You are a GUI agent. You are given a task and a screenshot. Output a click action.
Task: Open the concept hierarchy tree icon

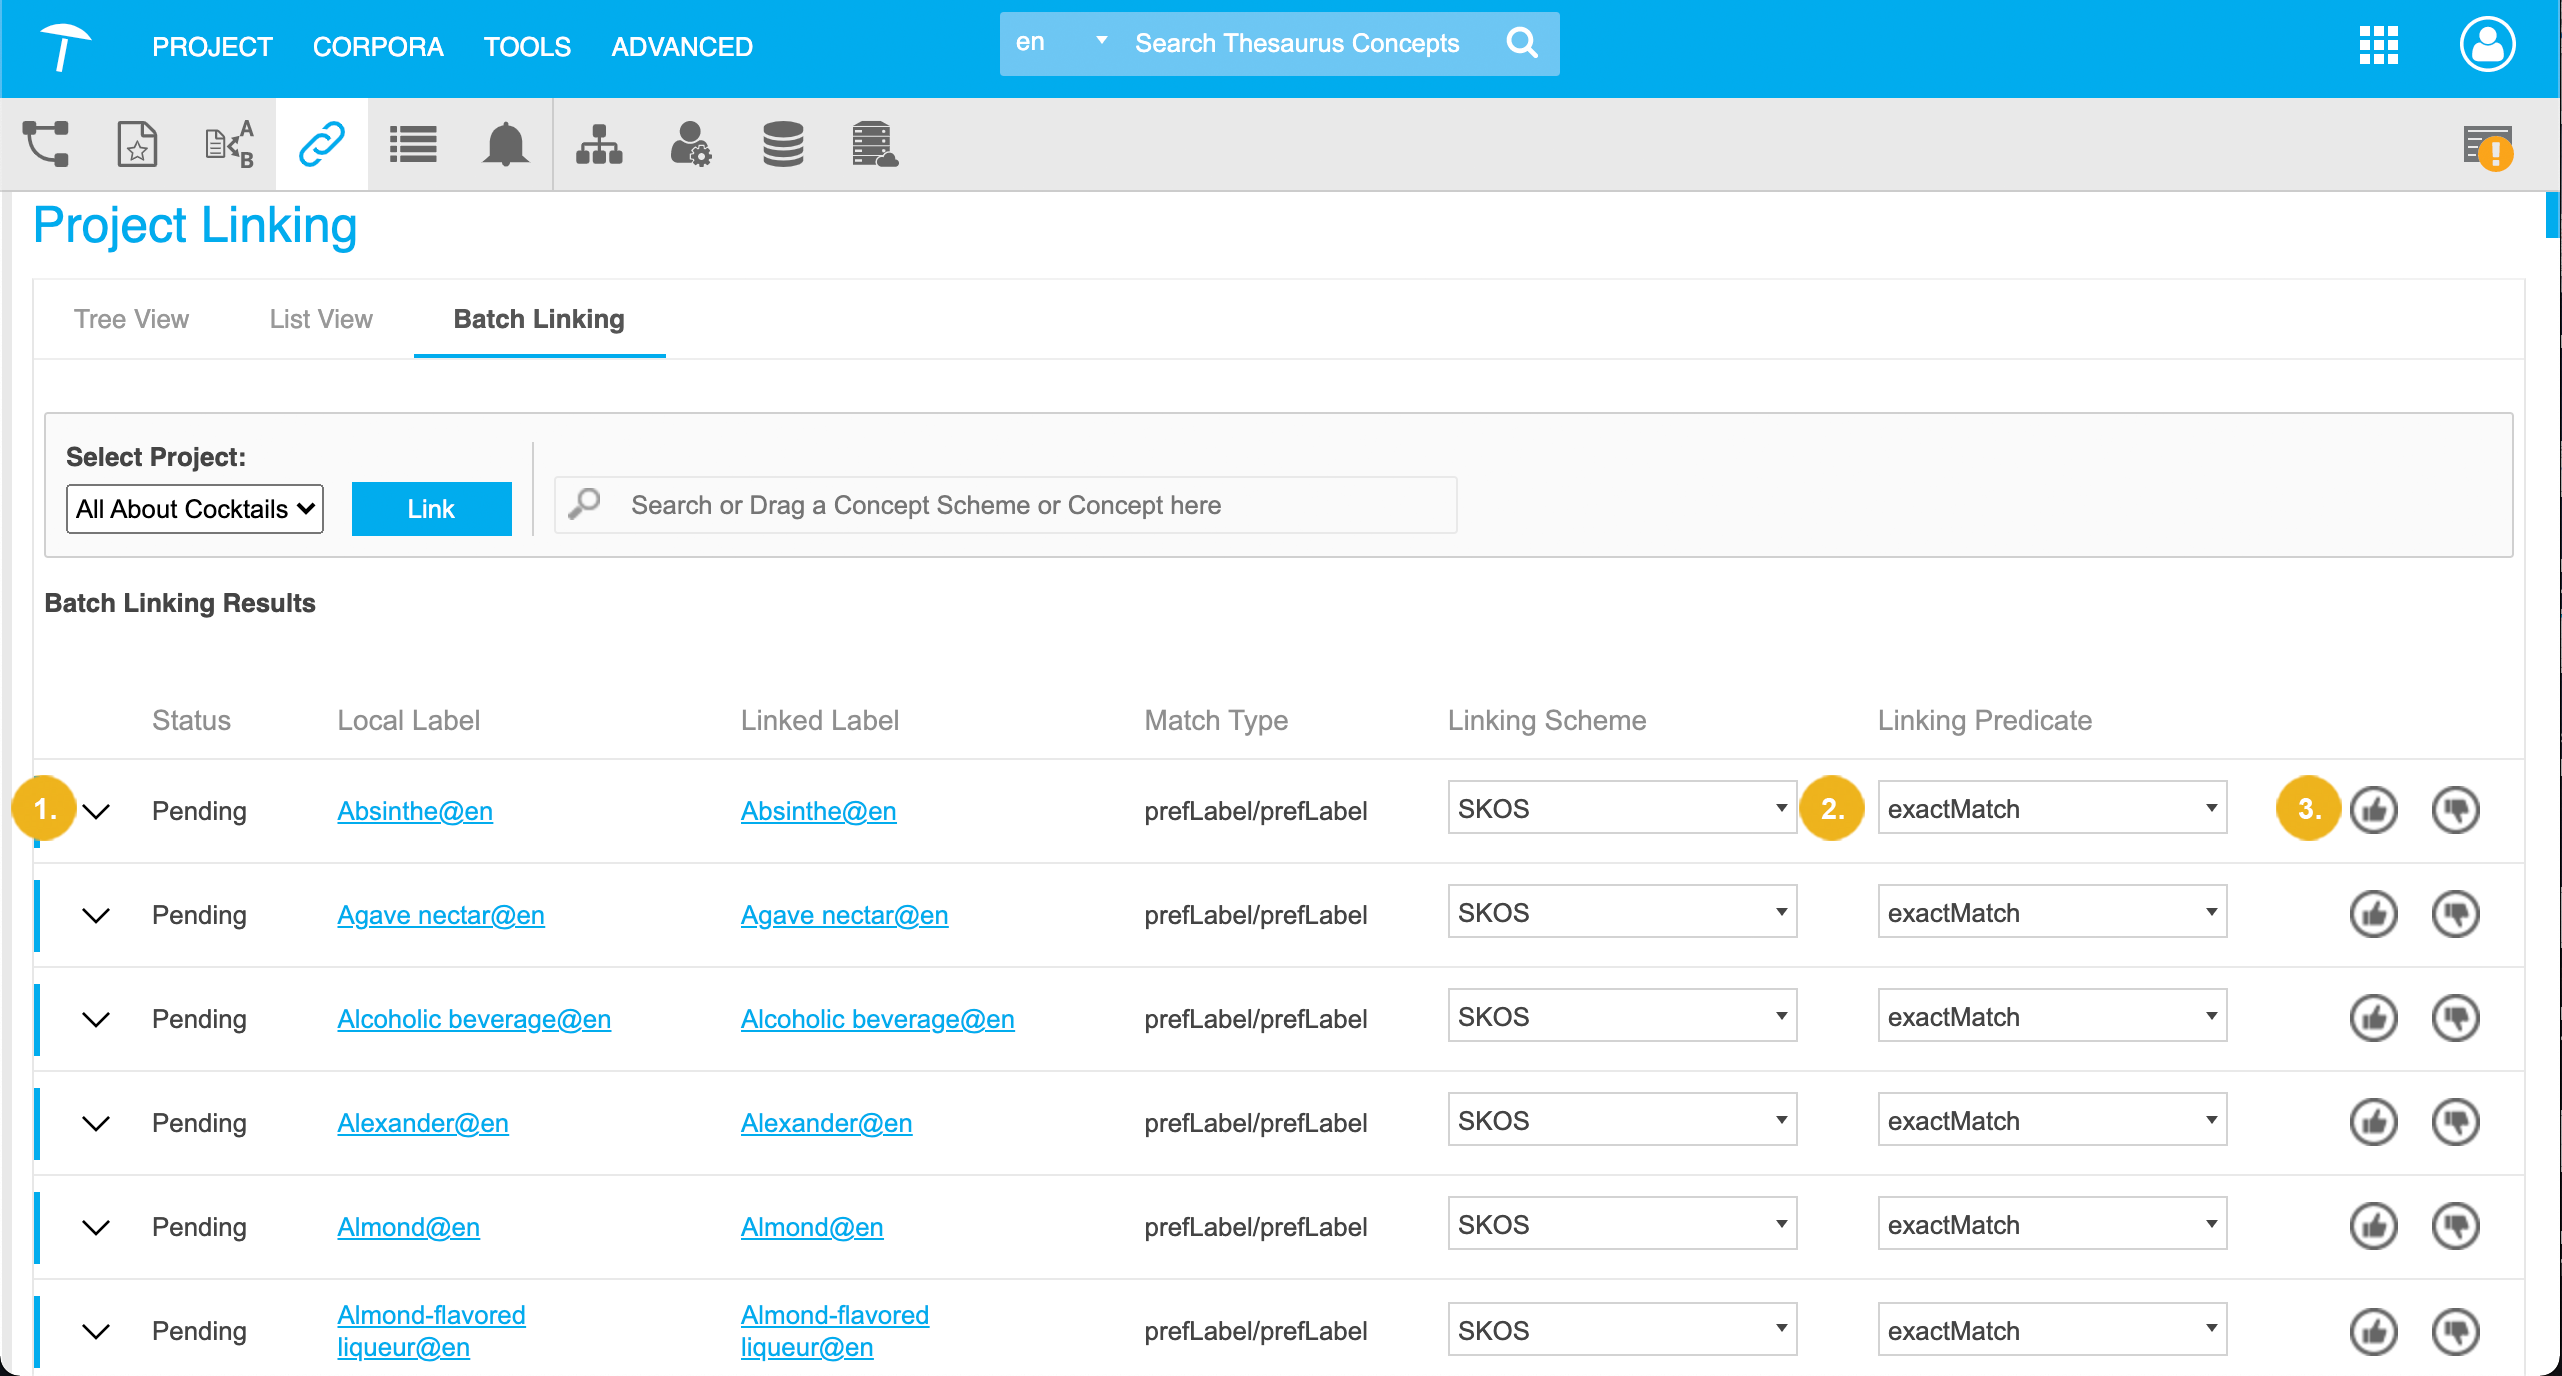(599, 145)
